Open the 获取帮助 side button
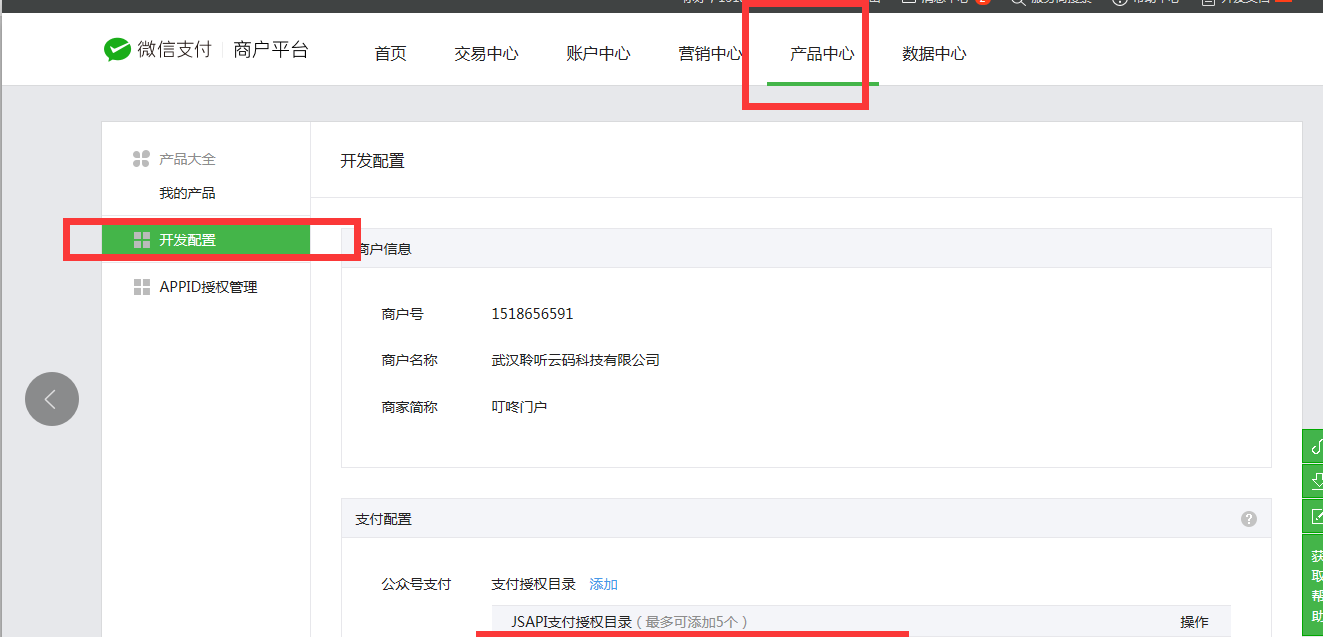 tap(1315, 587)
